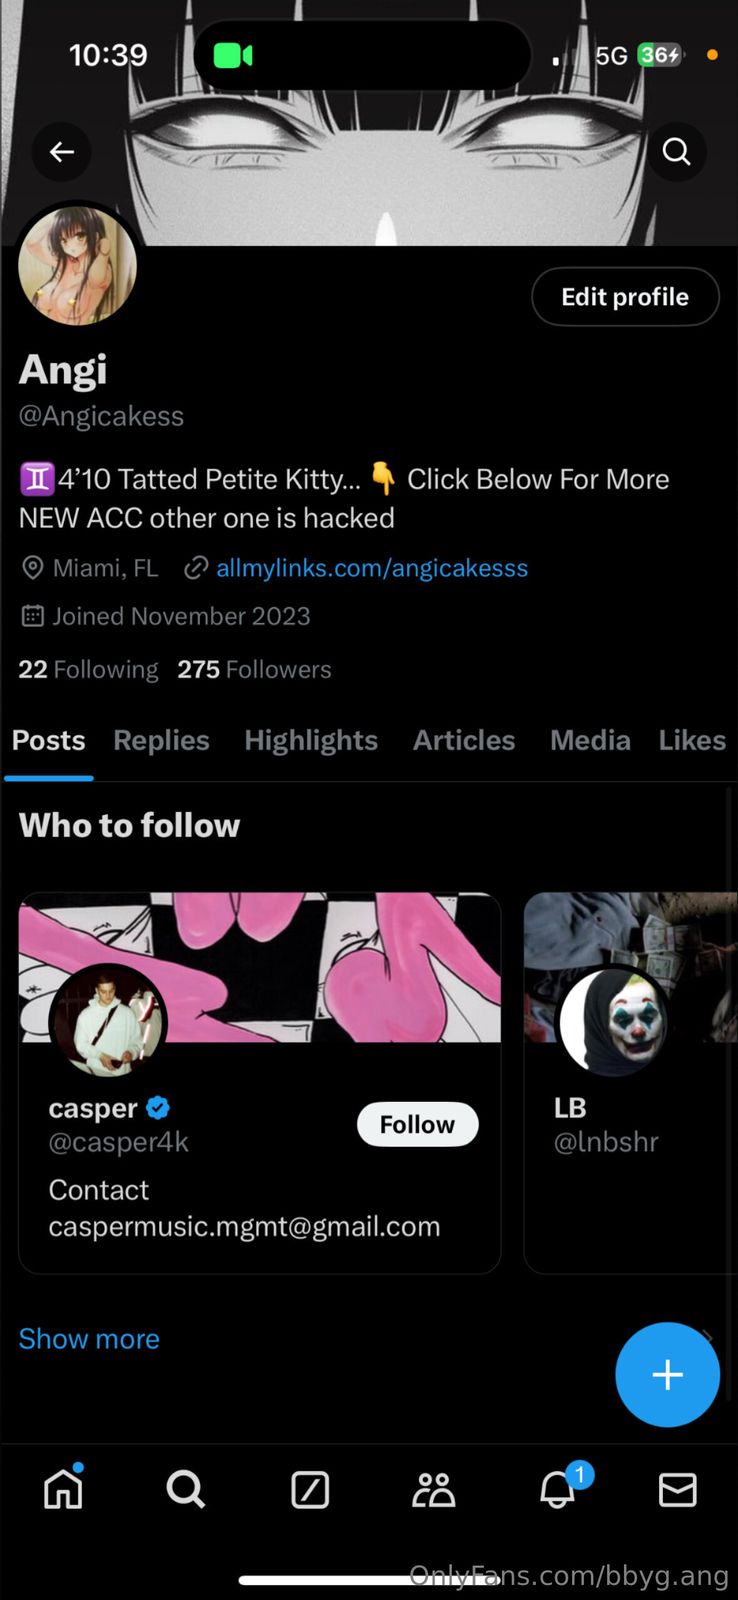Tap the blue compose plus button
The height and width of the screenshot is (1600, 738).
667,1374
